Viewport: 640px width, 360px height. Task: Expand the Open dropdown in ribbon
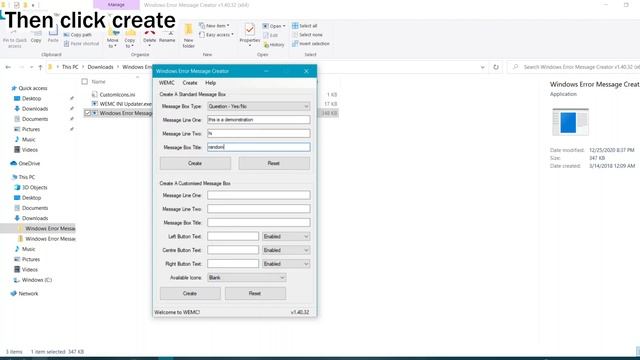(274, 26)
